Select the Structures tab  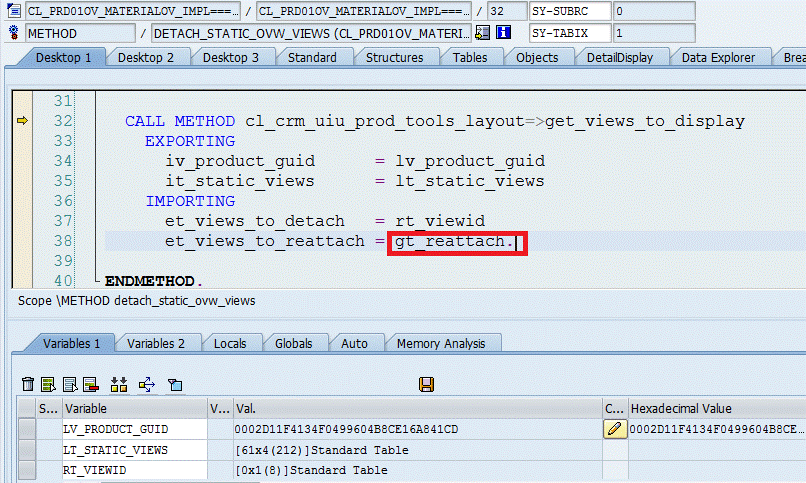[394, 58]
